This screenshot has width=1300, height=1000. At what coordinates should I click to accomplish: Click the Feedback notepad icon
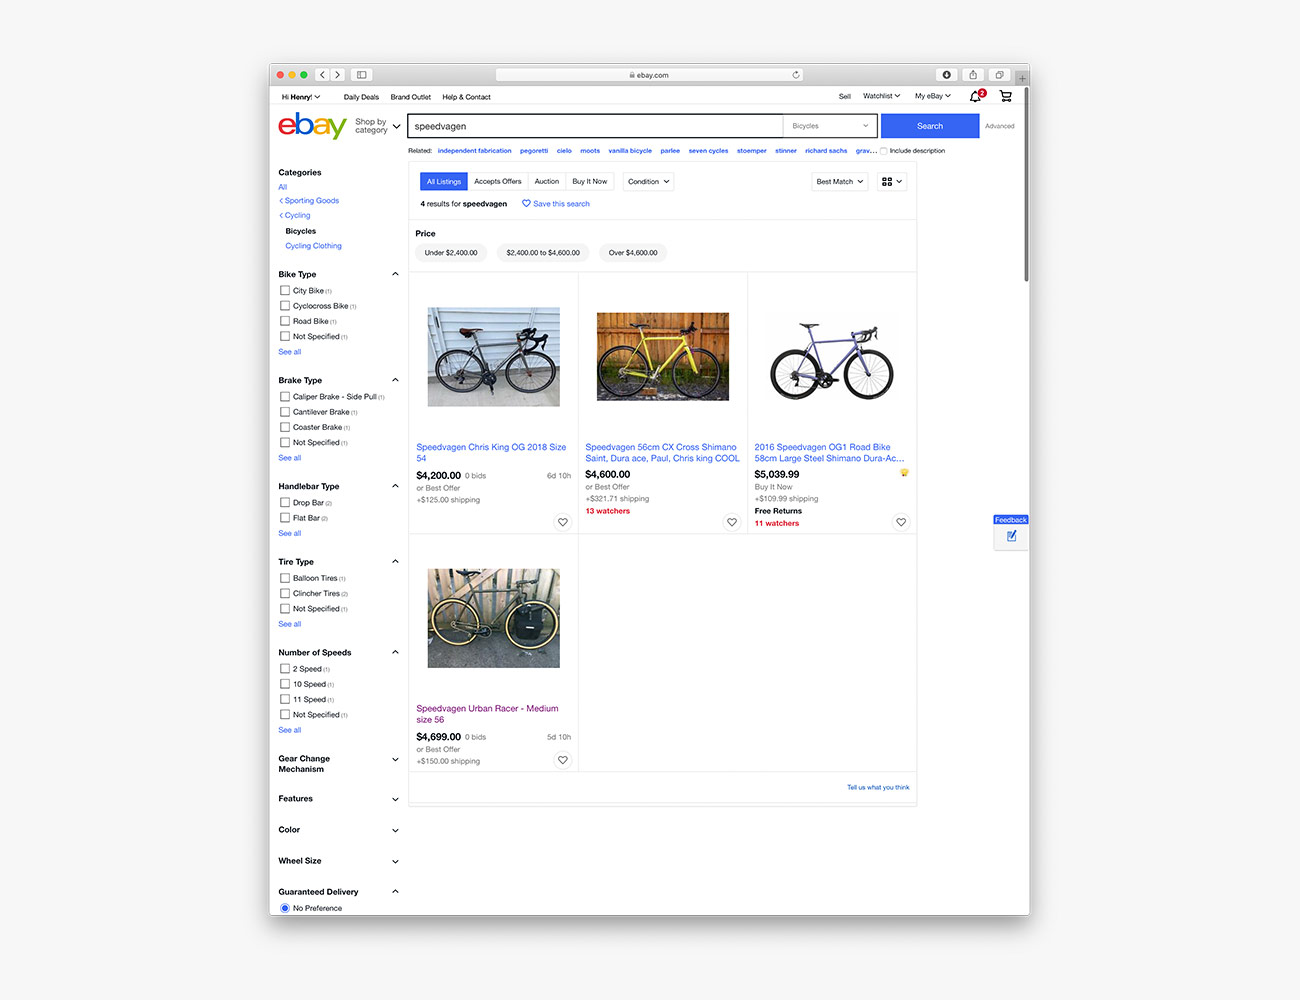tap(1011, 537)
